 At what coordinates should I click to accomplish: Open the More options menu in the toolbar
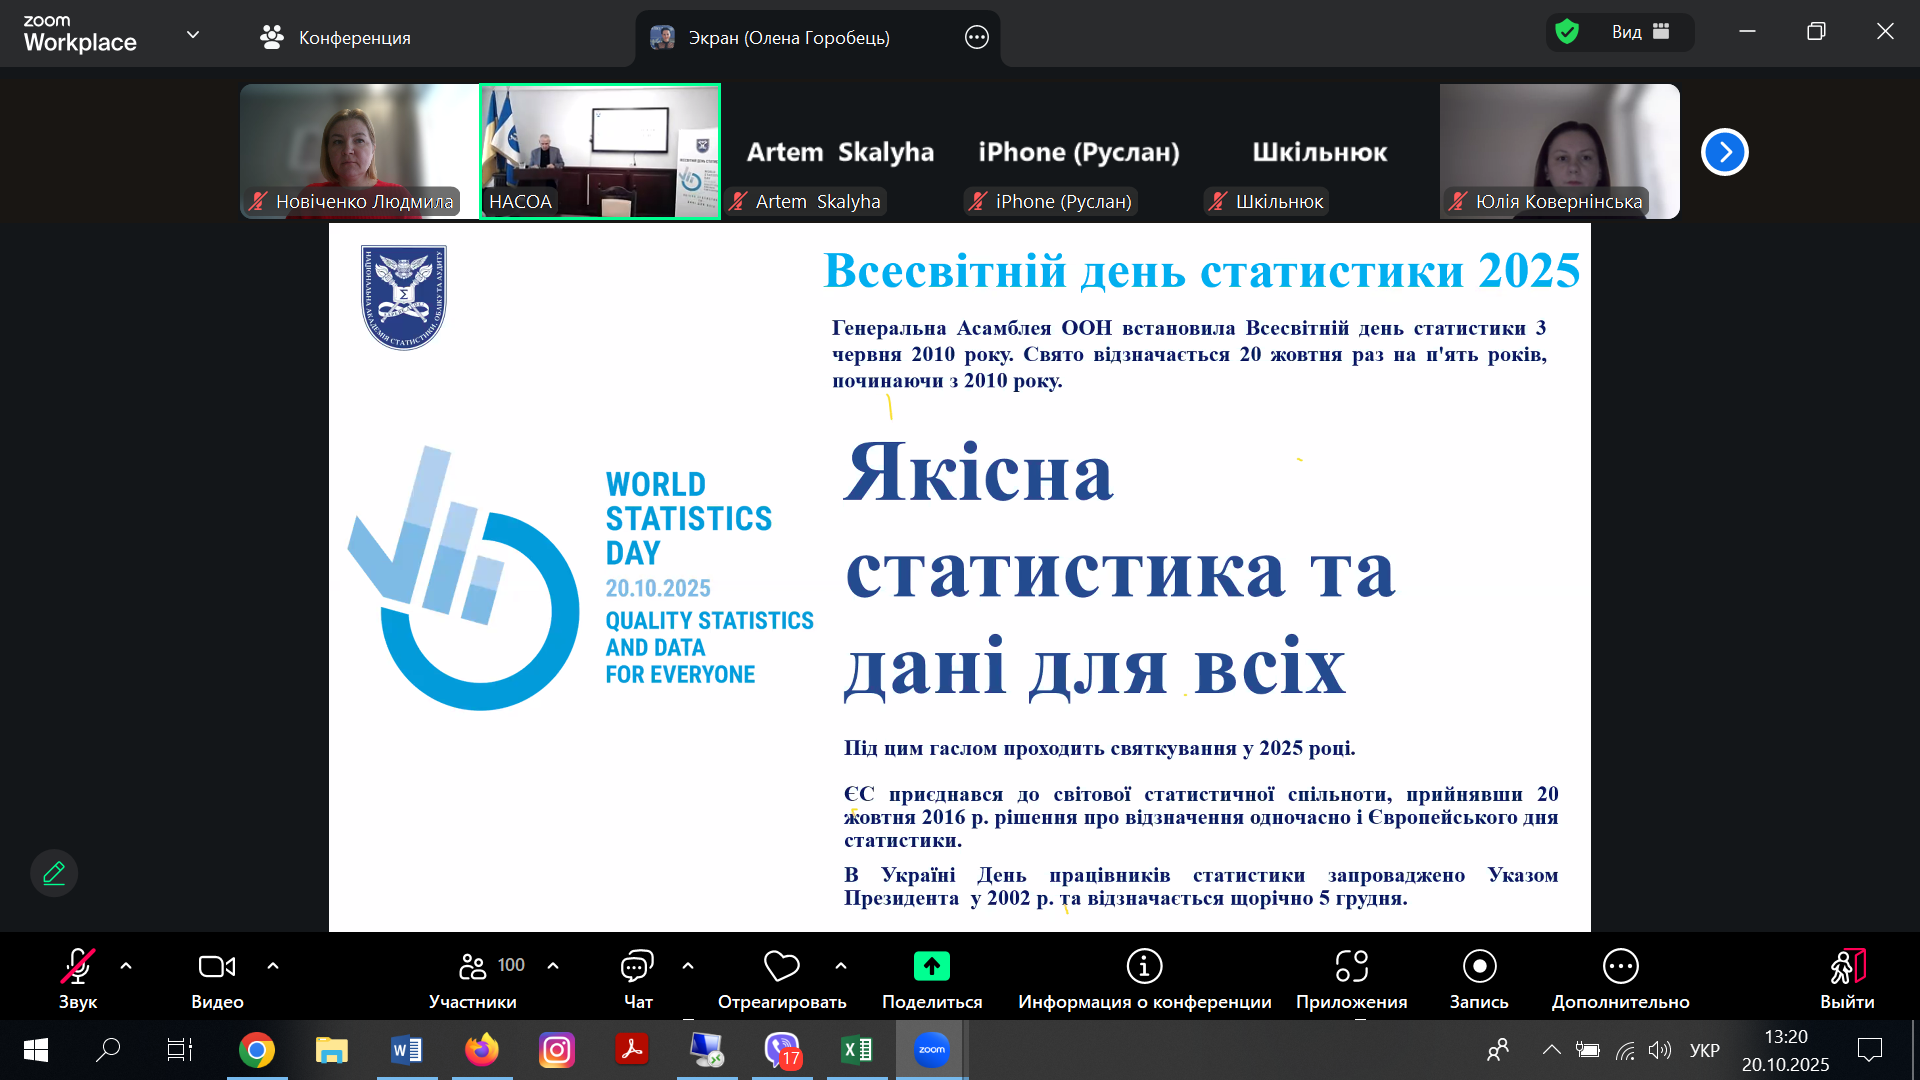point(1620,978)
